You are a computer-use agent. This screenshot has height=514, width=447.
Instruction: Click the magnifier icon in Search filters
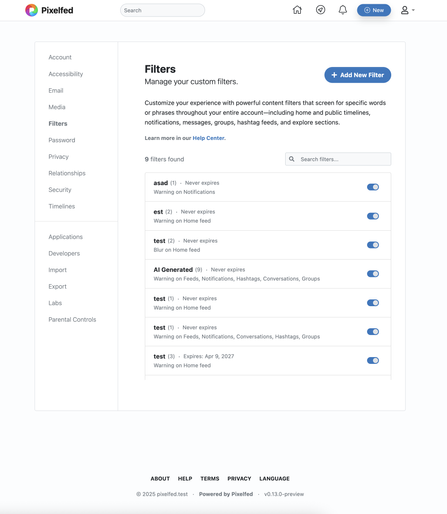coord(292,159)
